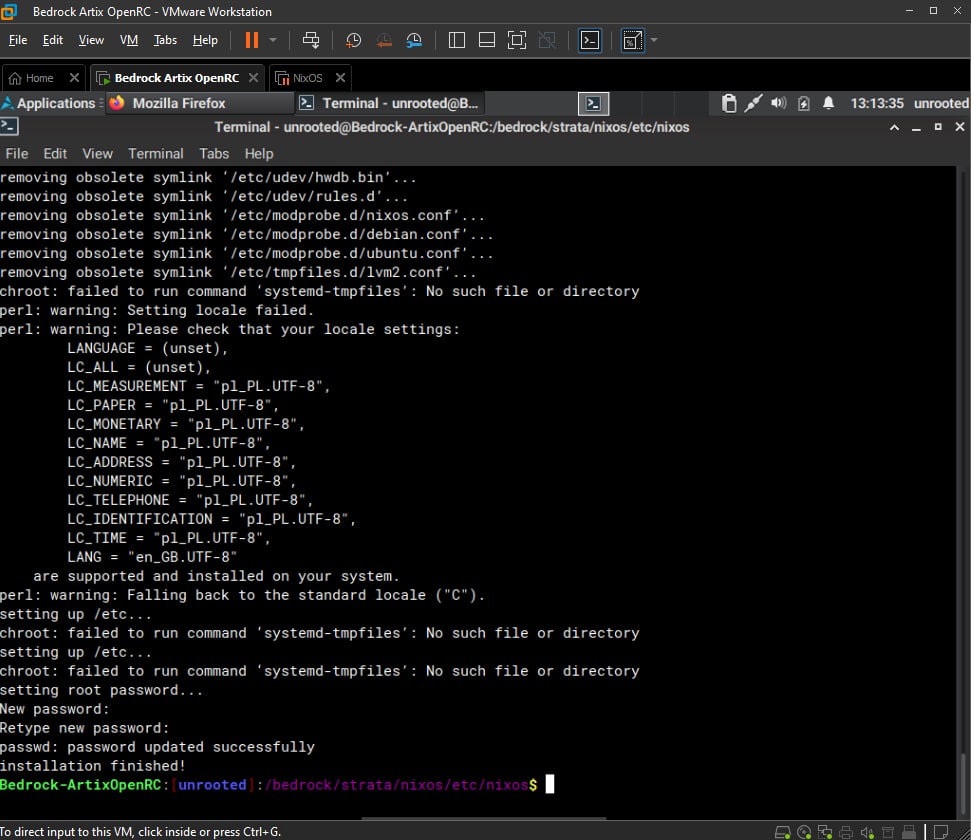
Task: Show notifications via the bell icon
Action: click(829, 103)
